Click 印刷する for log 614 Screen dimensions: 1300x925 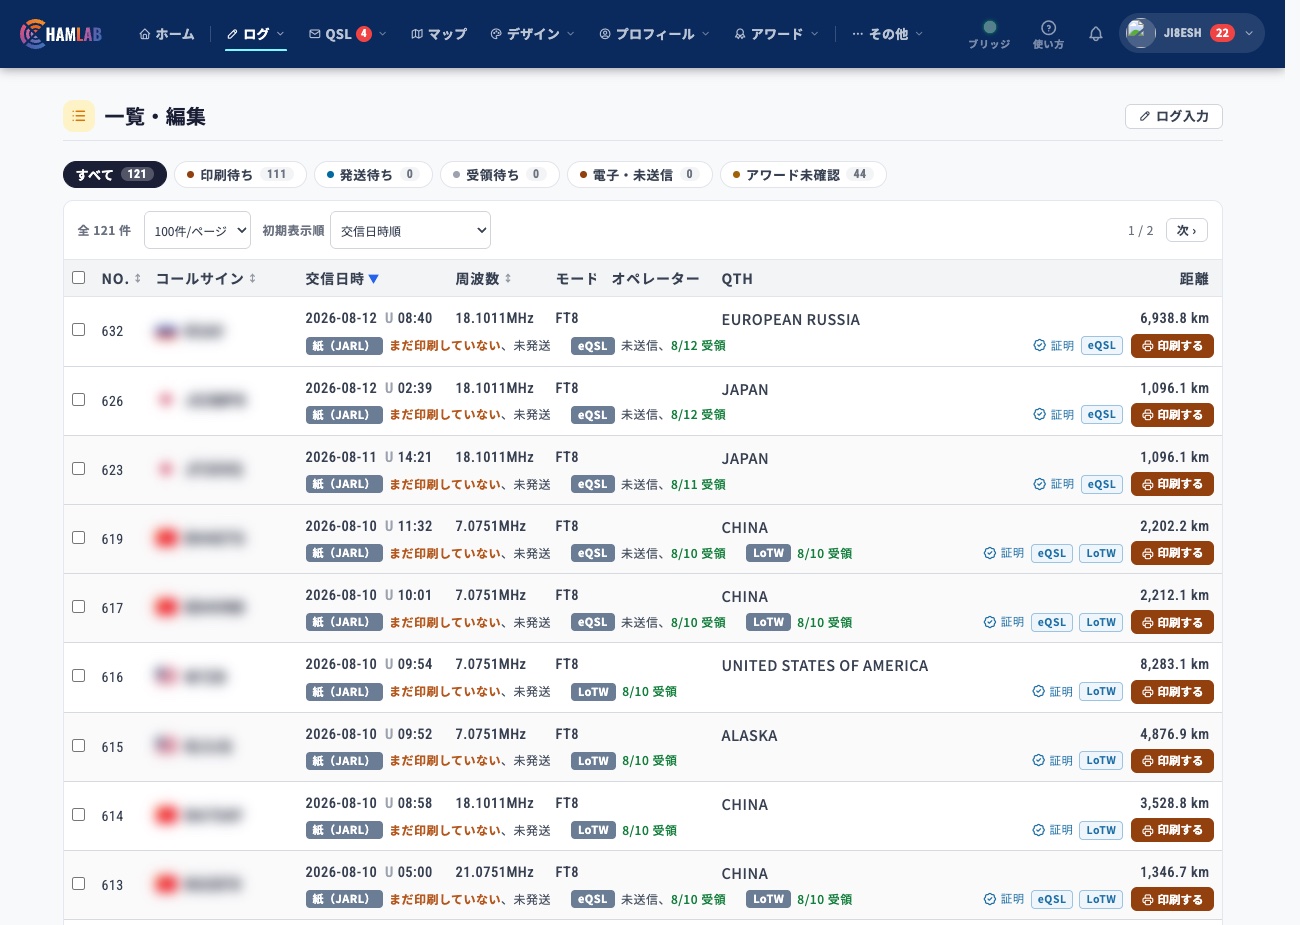tap(1172, 830)
